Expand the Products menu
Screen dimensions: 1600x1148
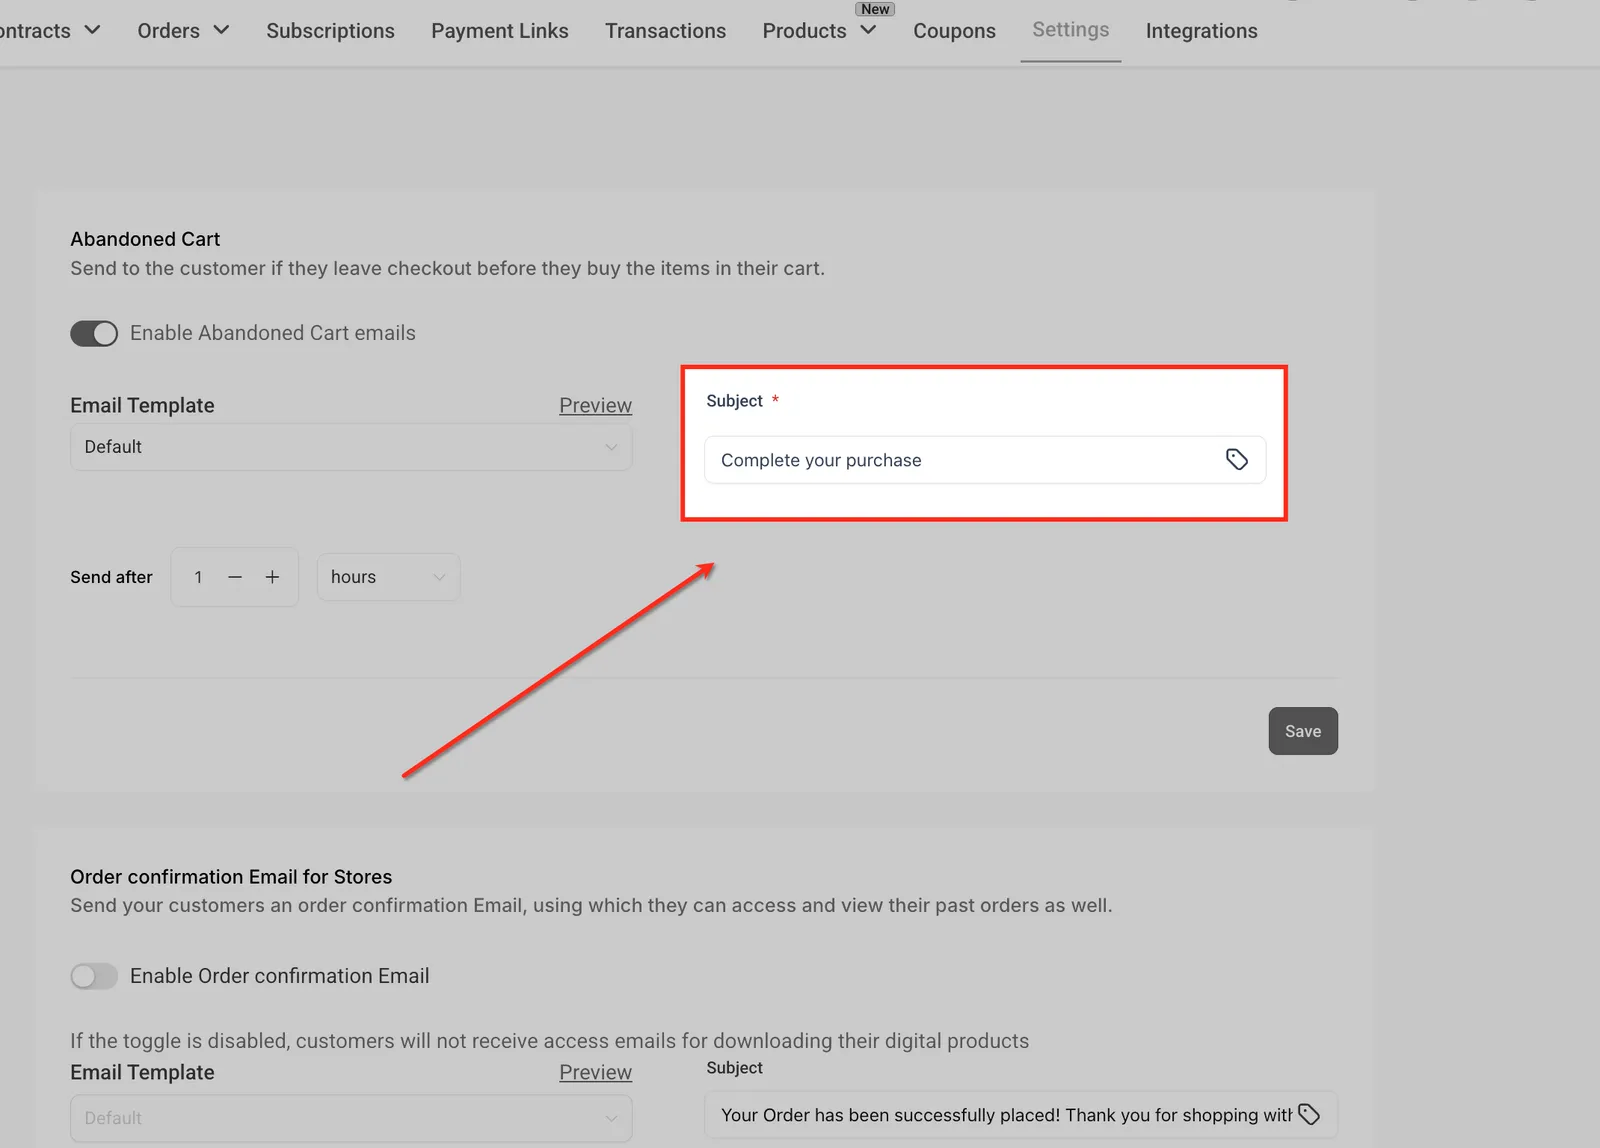[x=819, y=31]
